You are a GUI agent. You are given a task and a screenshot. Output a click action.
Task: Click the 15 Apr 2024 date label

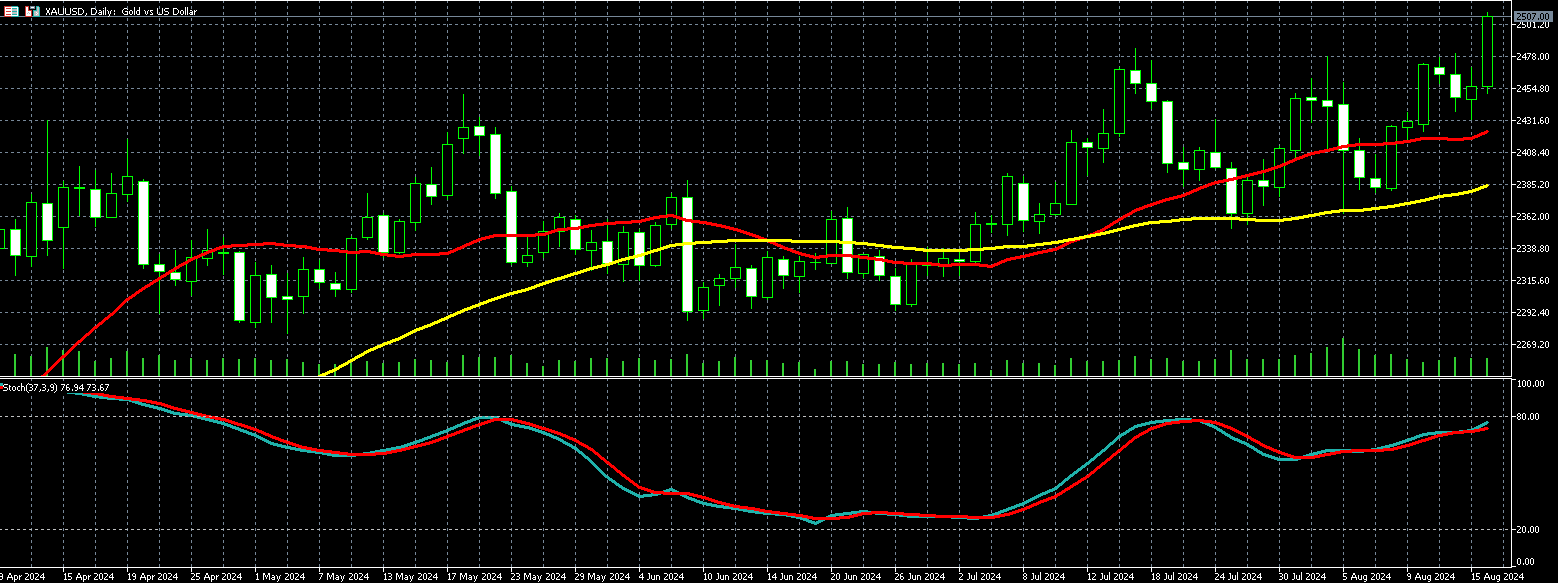(x=87, y=576)
